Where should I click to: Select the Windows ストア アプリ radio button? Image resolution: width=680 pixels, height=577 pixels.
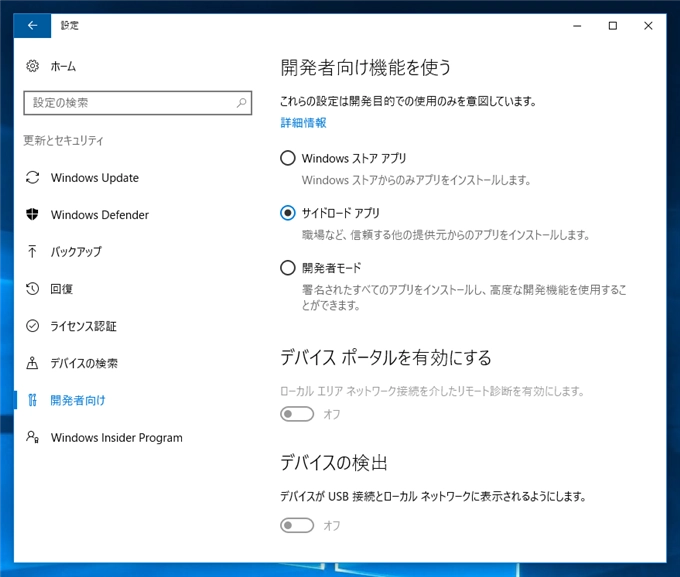coord(288,158)
